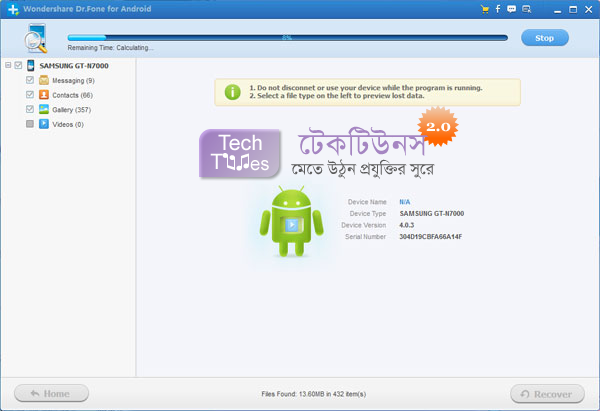Click the Dr.Fone plus logo icon
The image size is (600, 411).
point(13,9)
